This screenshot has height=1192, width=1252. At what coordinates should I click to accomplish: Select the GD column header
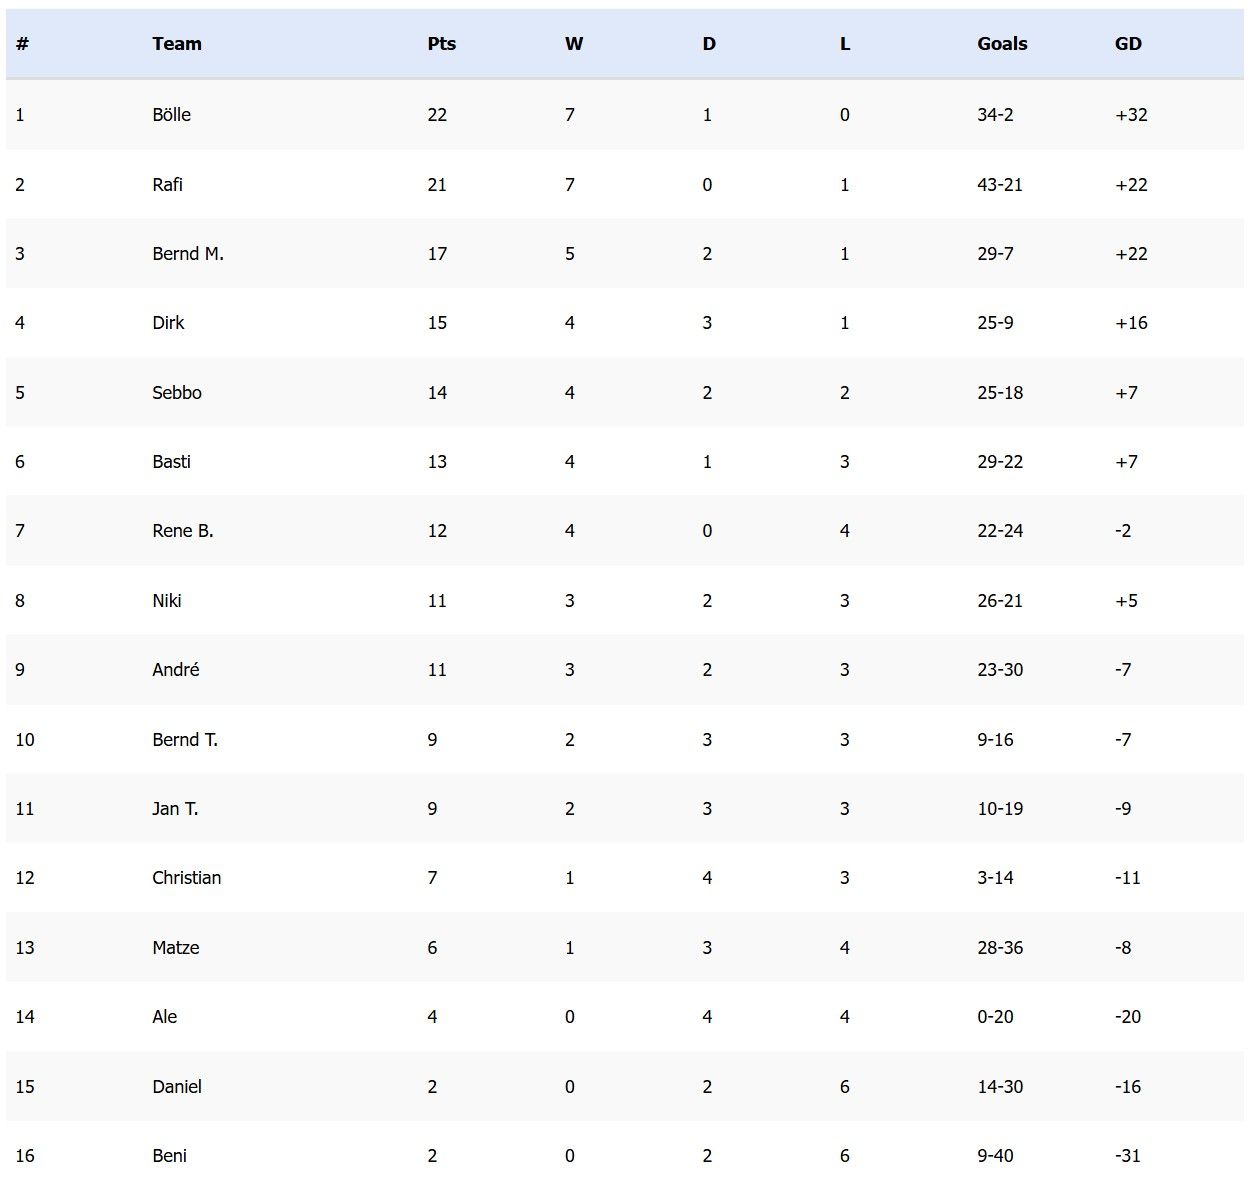click(x=1128, y=44)
